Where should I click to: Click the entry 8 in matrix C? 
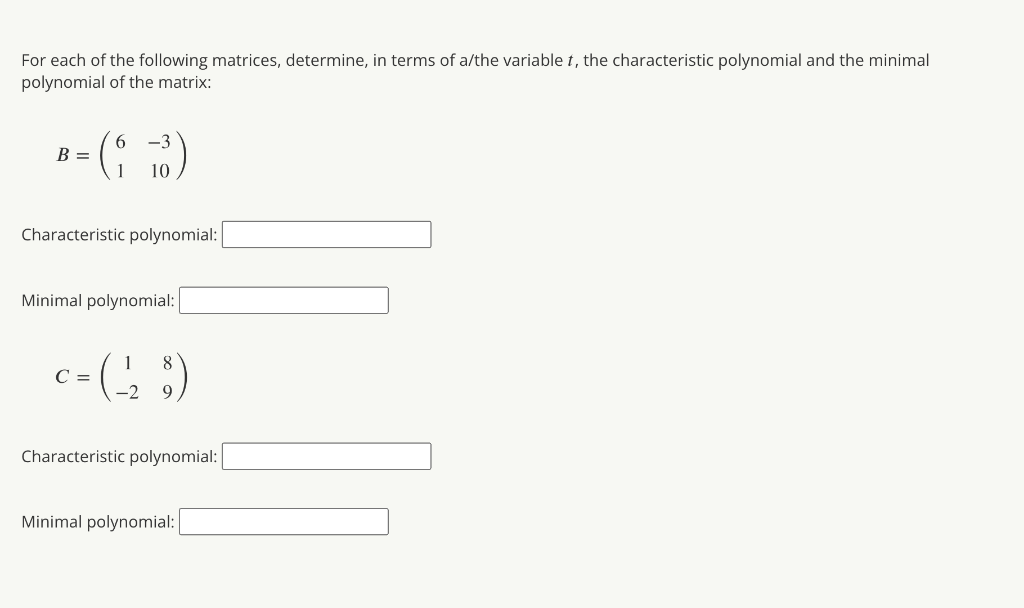[x=166, y=364]
